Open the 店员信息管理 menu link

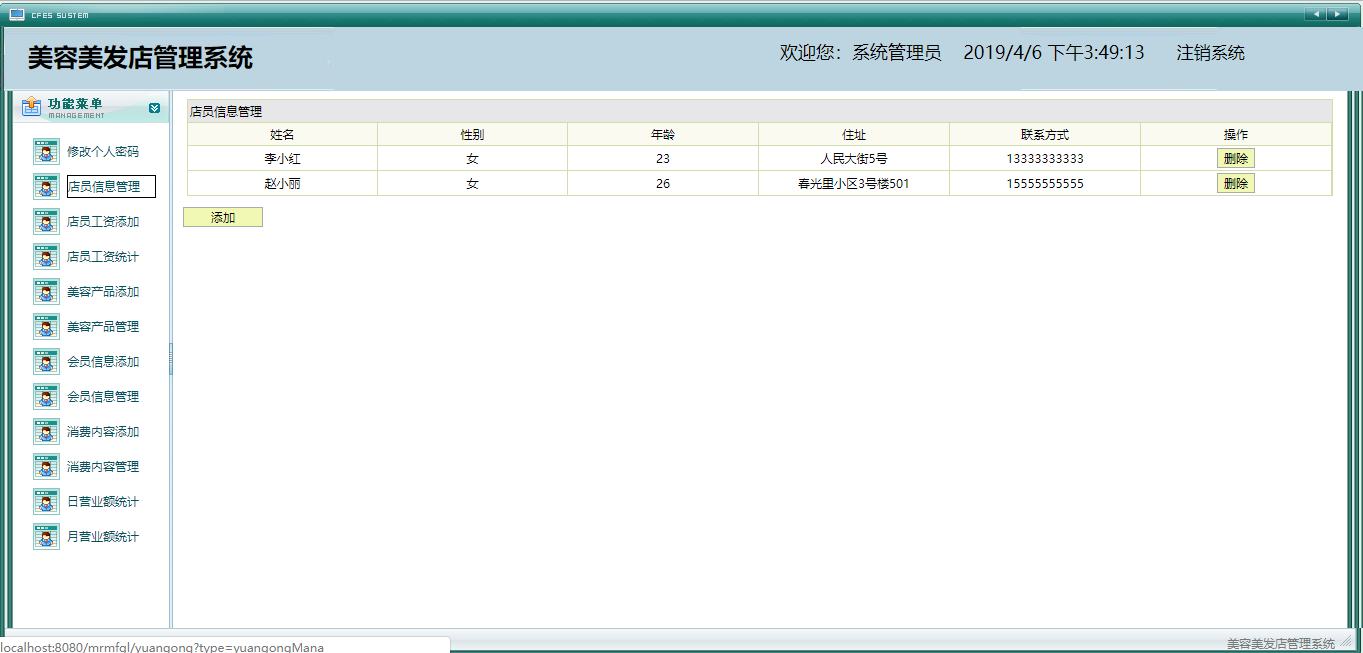coord(111,187)
